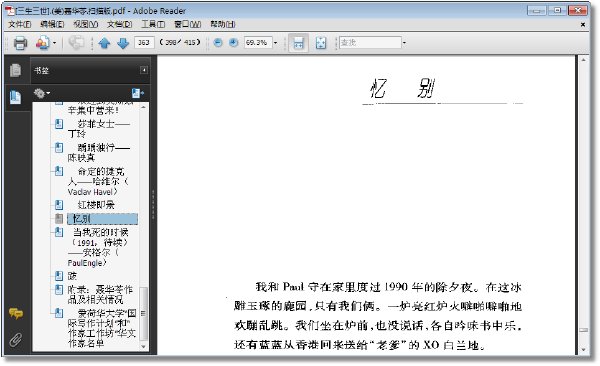
Task: Select the bookmark 莎菲女士——丁玲
Action: coord(99,129)
